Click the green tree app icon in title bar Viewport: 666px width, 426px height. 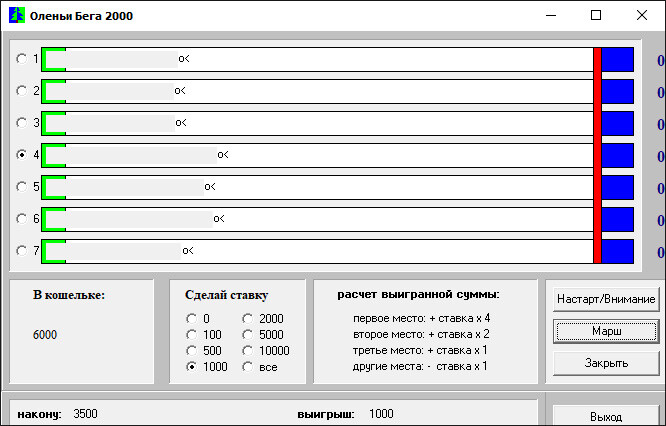point(17,16)
